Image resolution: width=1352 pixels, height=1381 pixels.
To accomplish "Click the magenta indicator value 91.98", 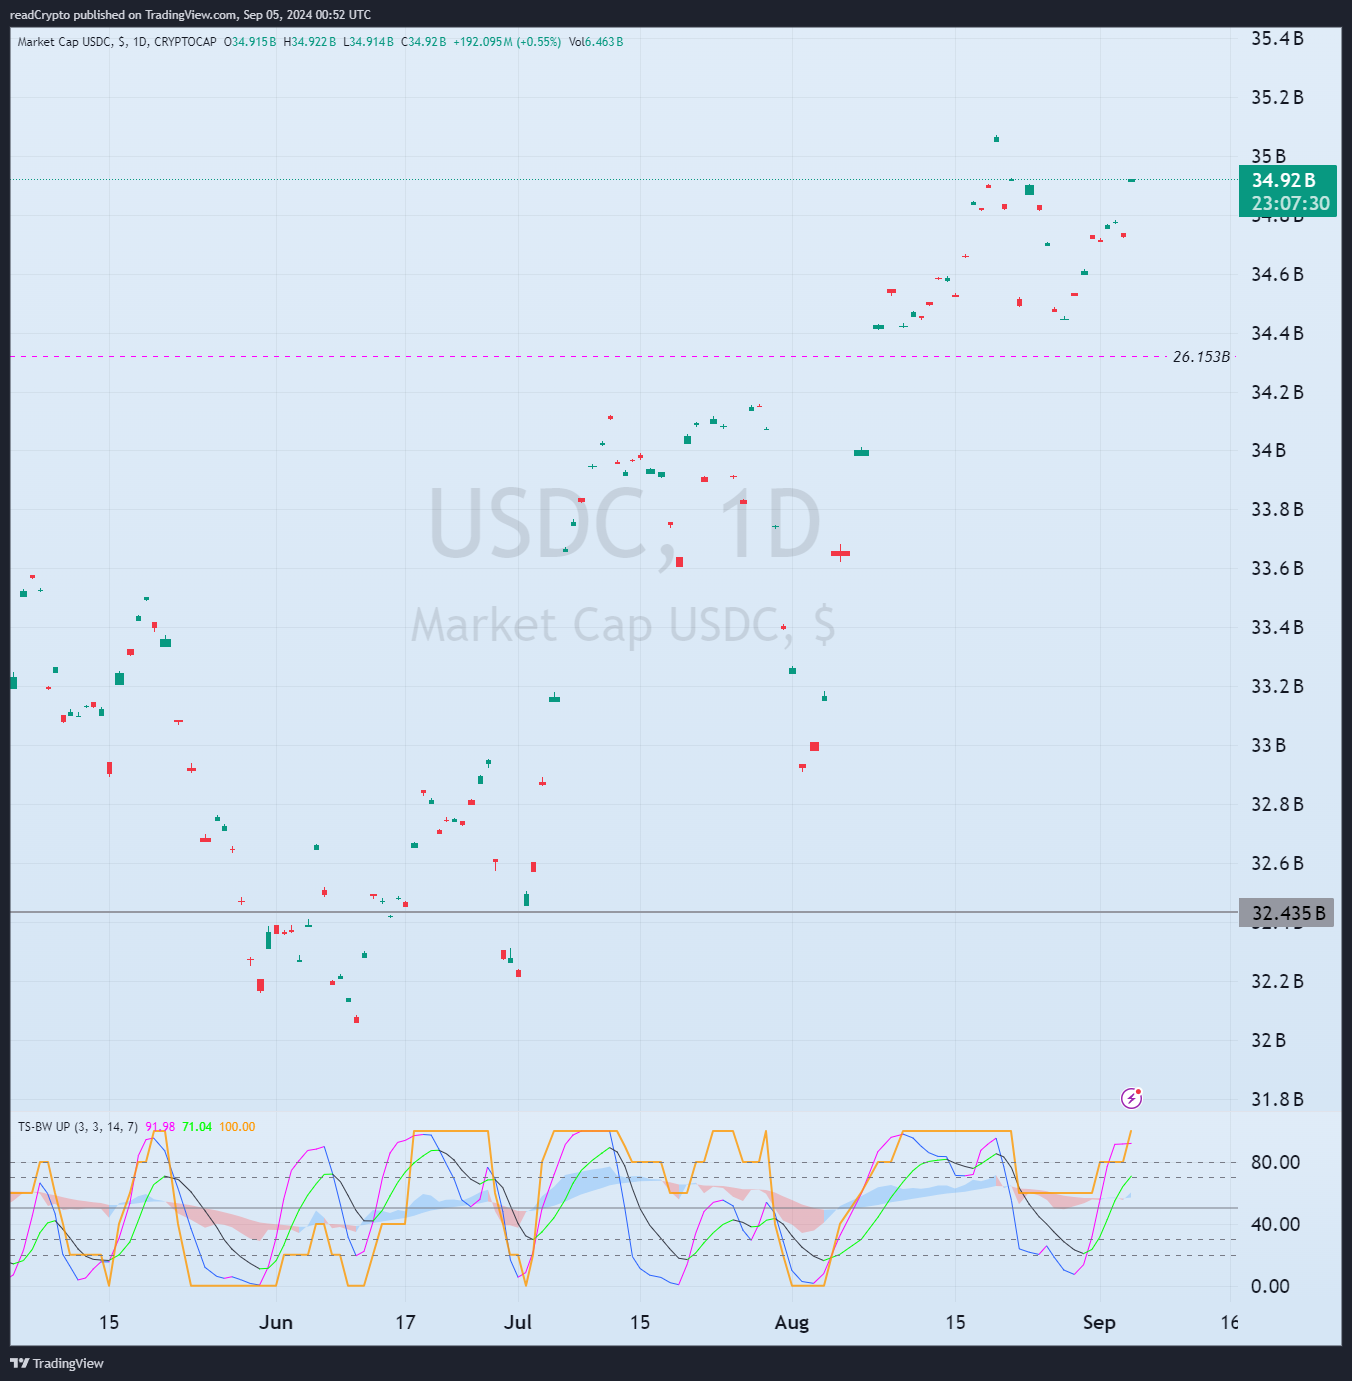I will pyautogui.click(x=160, y=1127).
